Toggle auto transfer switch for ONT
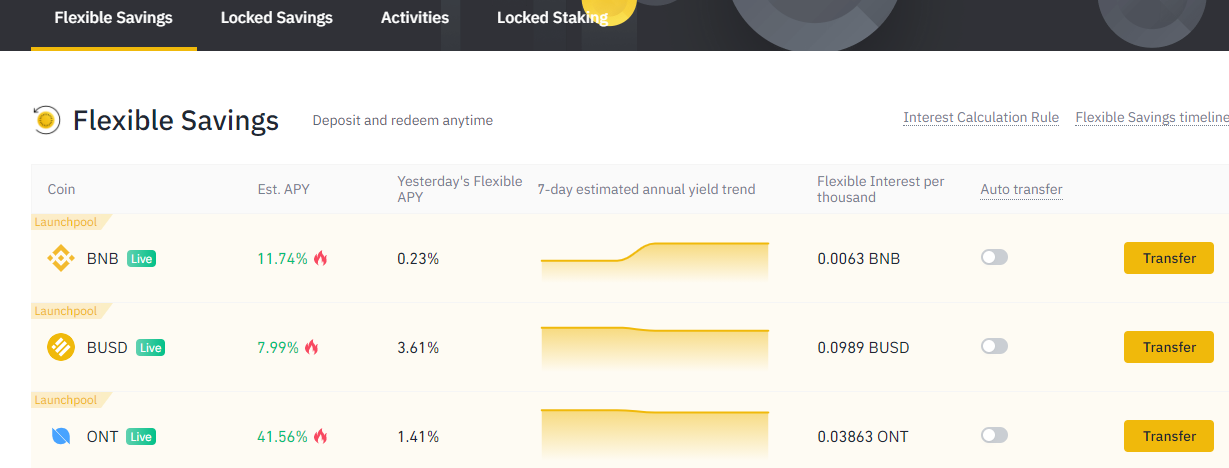The width and height of the screenshot is (1229, 468). click(994, 435)
